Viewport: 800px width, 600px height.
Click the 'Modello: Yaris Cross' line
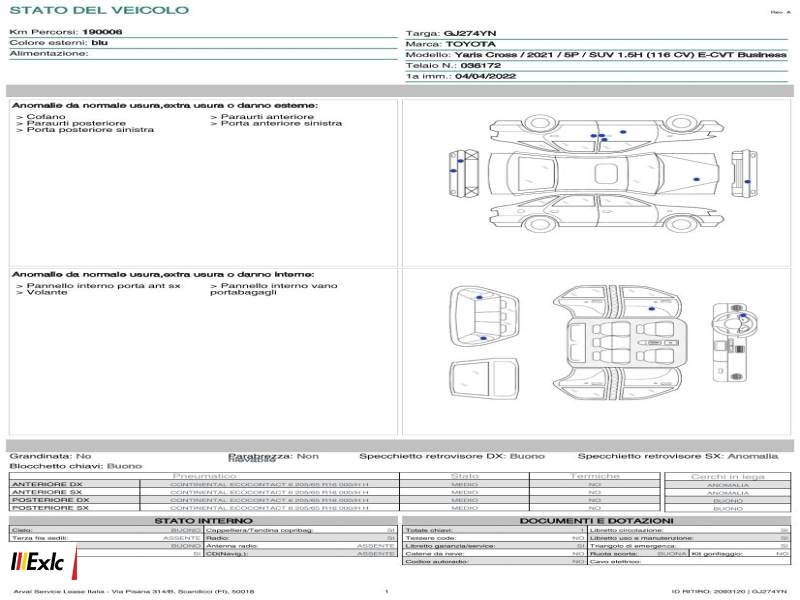[596, 55]
